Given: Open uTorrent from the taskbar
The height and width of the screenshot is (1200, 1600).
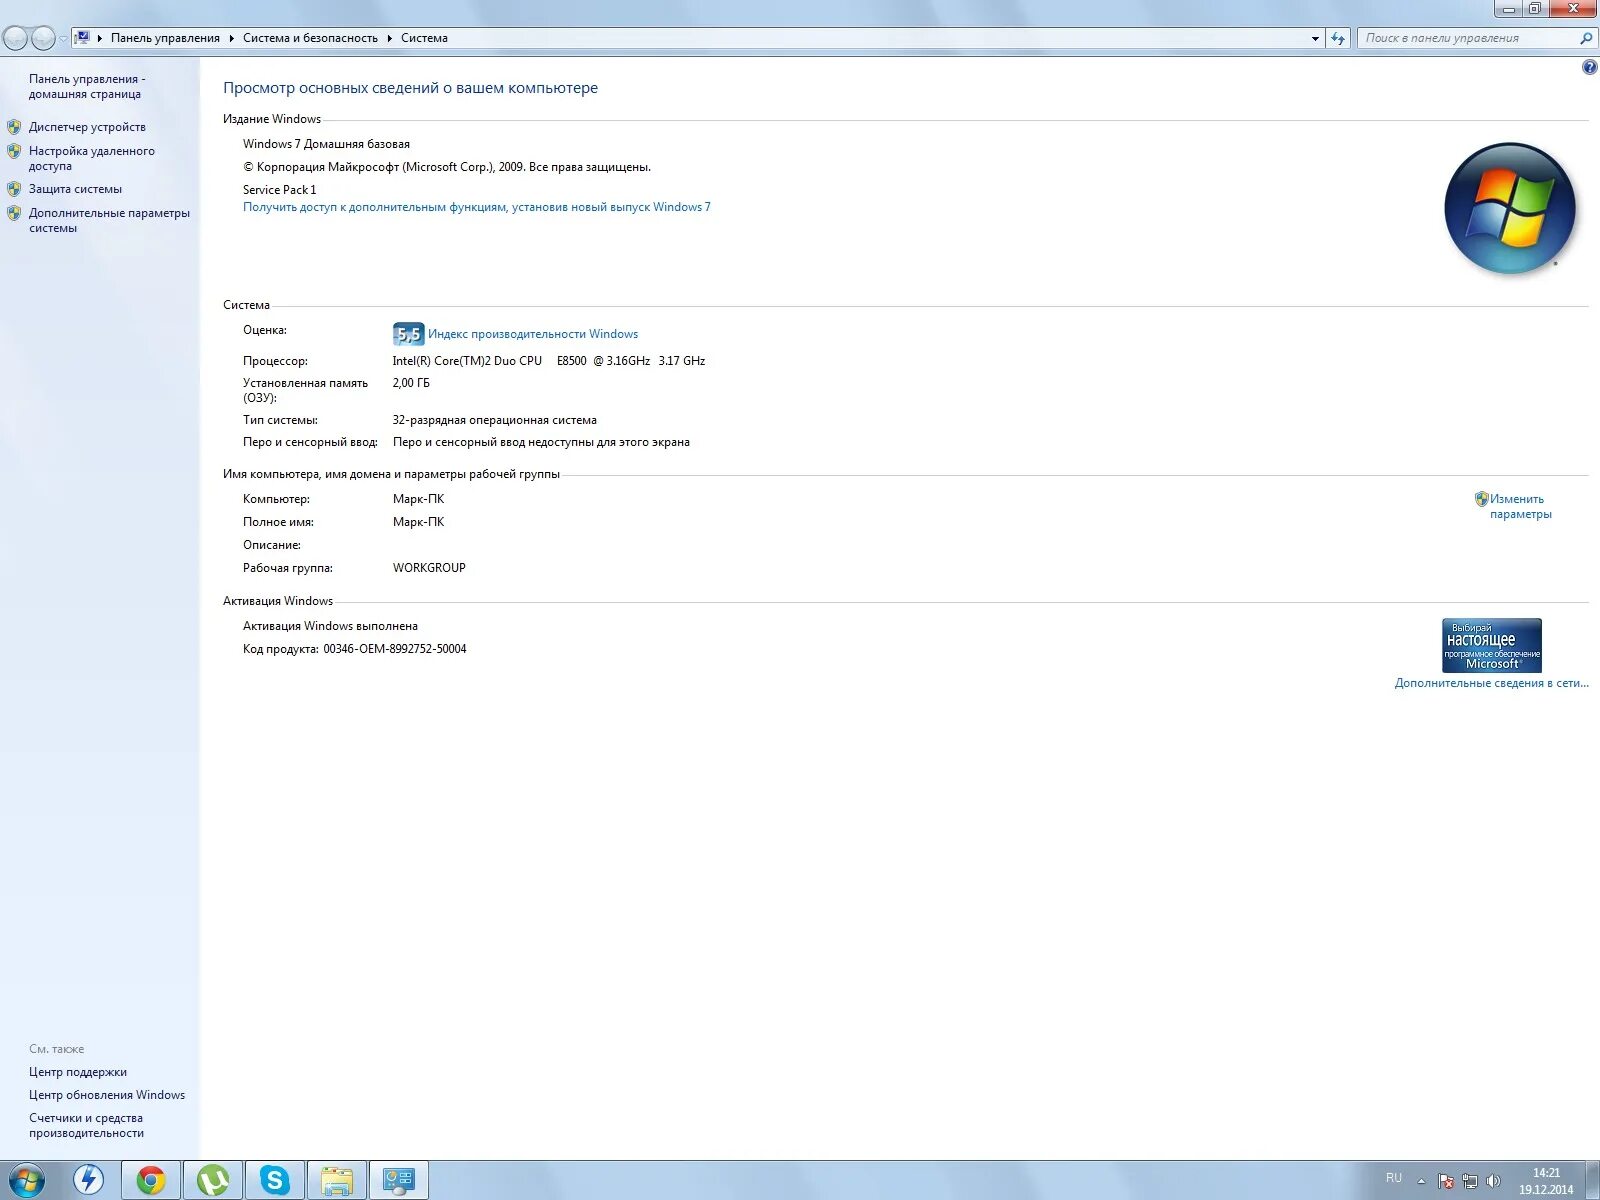Looking at the screenshot, I should [x=213, y=1181].
